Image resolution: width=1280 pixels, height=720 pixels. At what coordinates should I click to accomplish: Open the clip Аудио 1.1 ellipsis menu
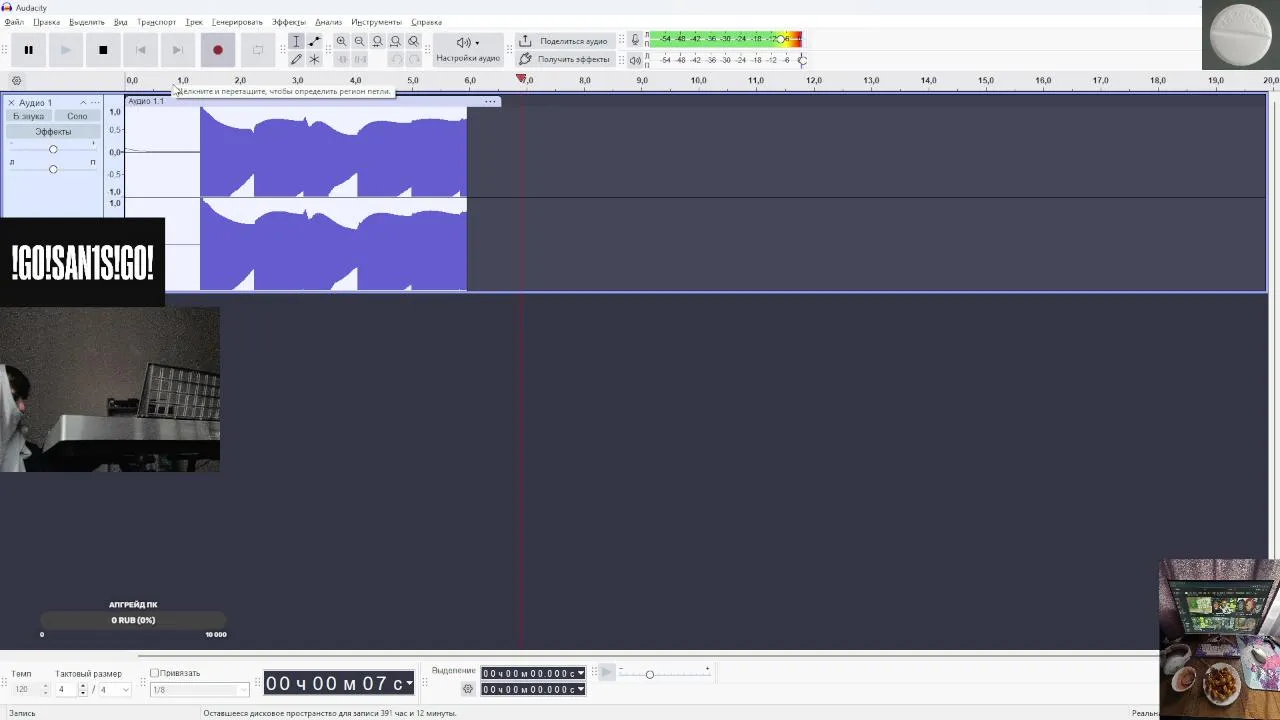click(490, 101)
